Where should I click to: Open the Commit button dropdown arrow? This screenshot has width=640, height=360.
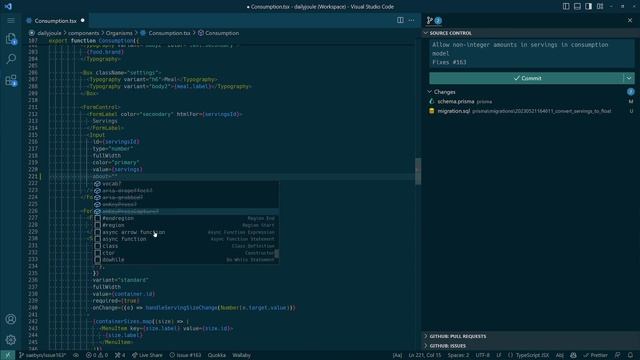coord(629,78)
